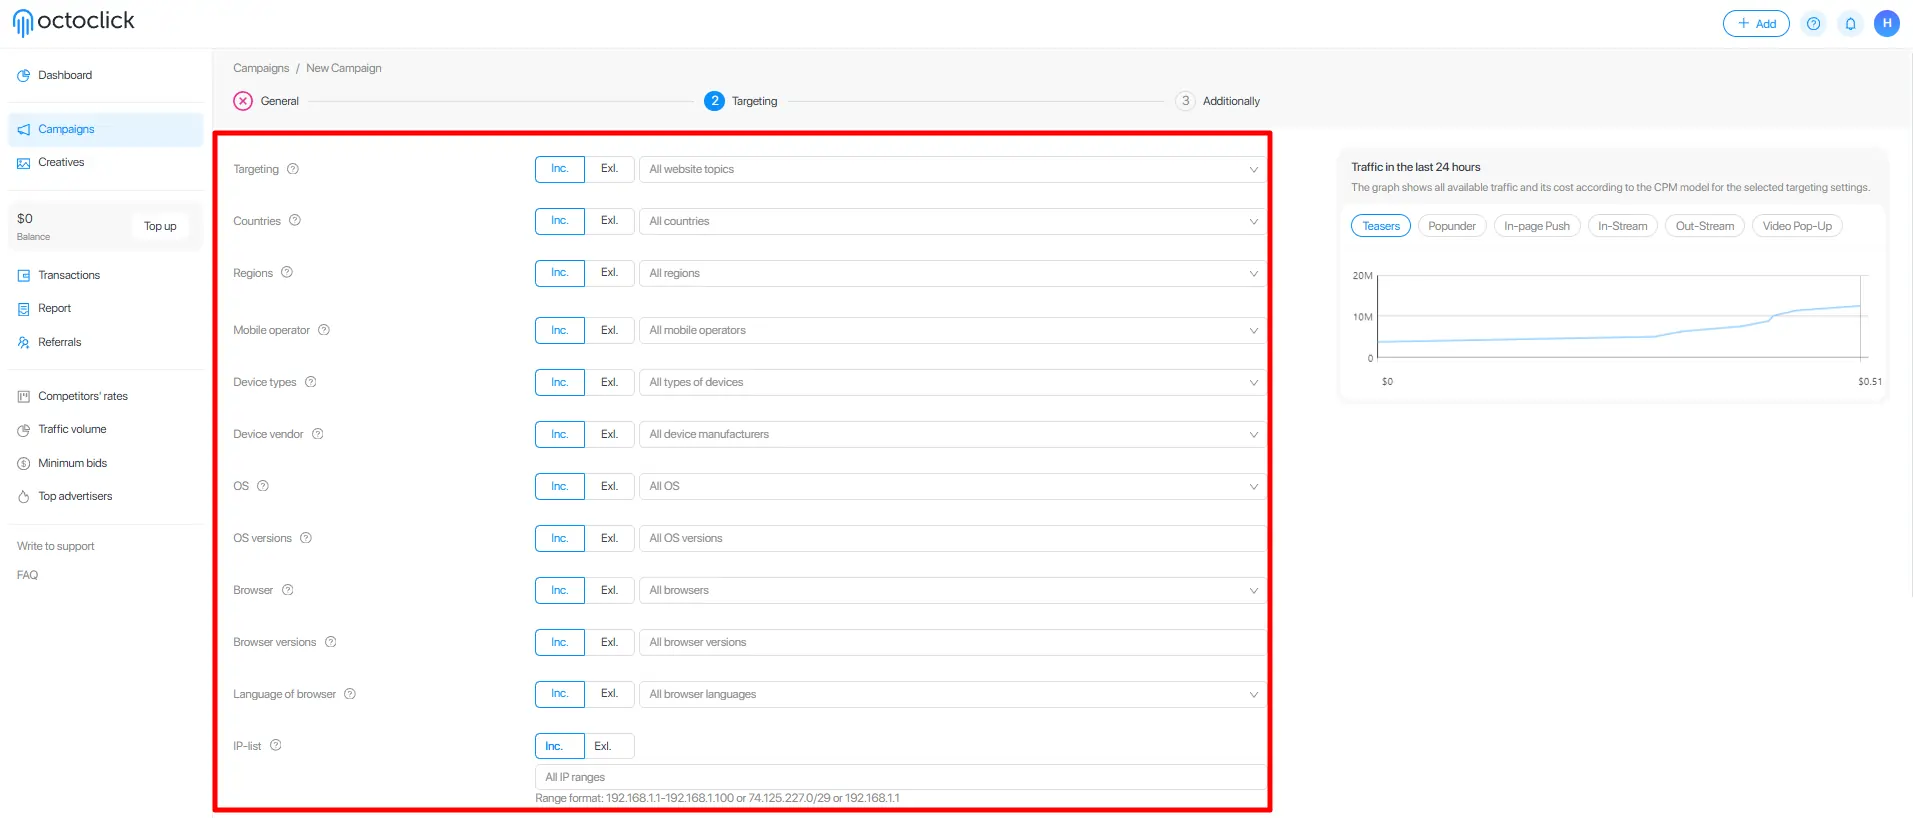
Task: Switch to the In-Stream traffic tab
Action: click(1622, 226)
